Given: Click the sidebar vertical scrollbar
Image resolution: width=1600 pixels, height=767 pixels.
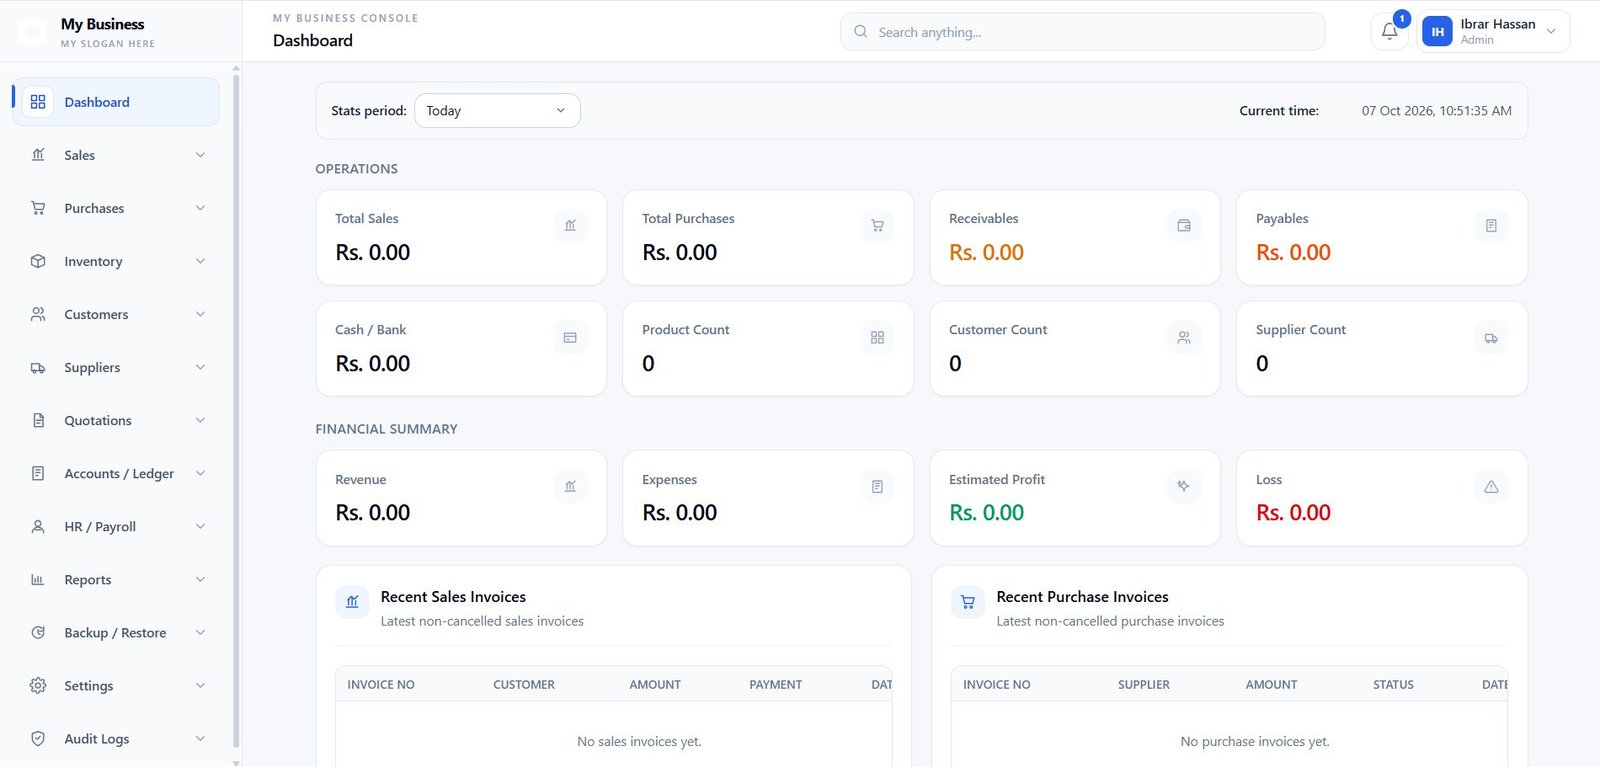Looking at the screenshot, I should click(236, 410).
